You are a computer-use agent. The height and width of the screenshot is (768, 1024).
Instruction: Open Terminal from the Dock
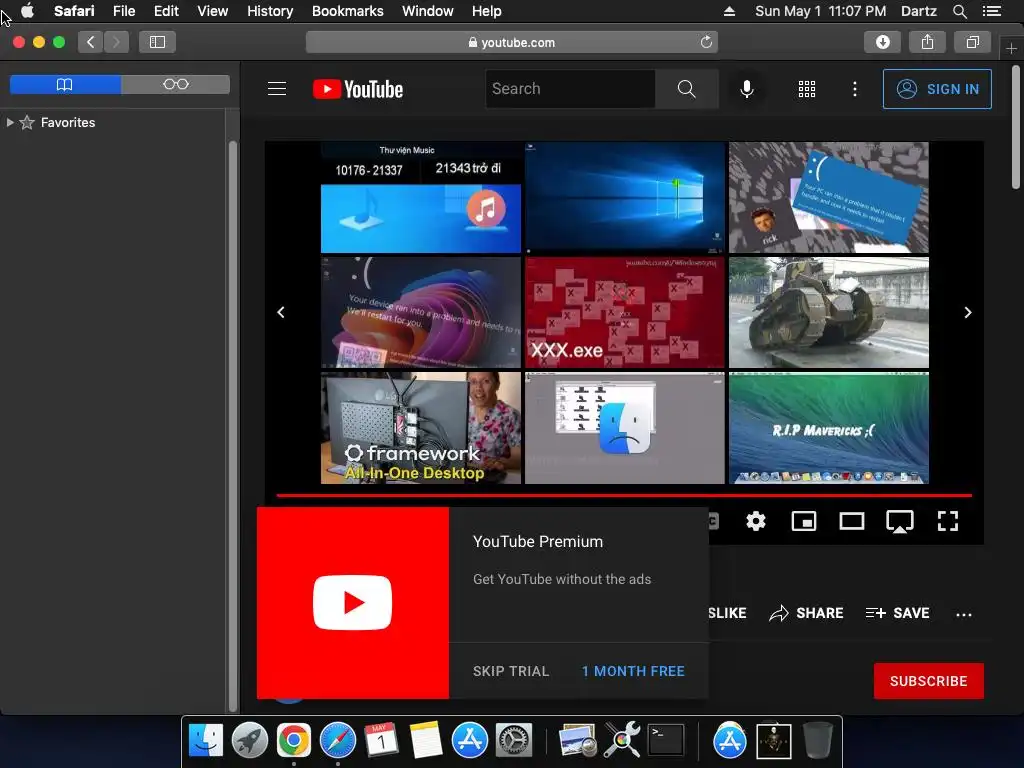665,741
